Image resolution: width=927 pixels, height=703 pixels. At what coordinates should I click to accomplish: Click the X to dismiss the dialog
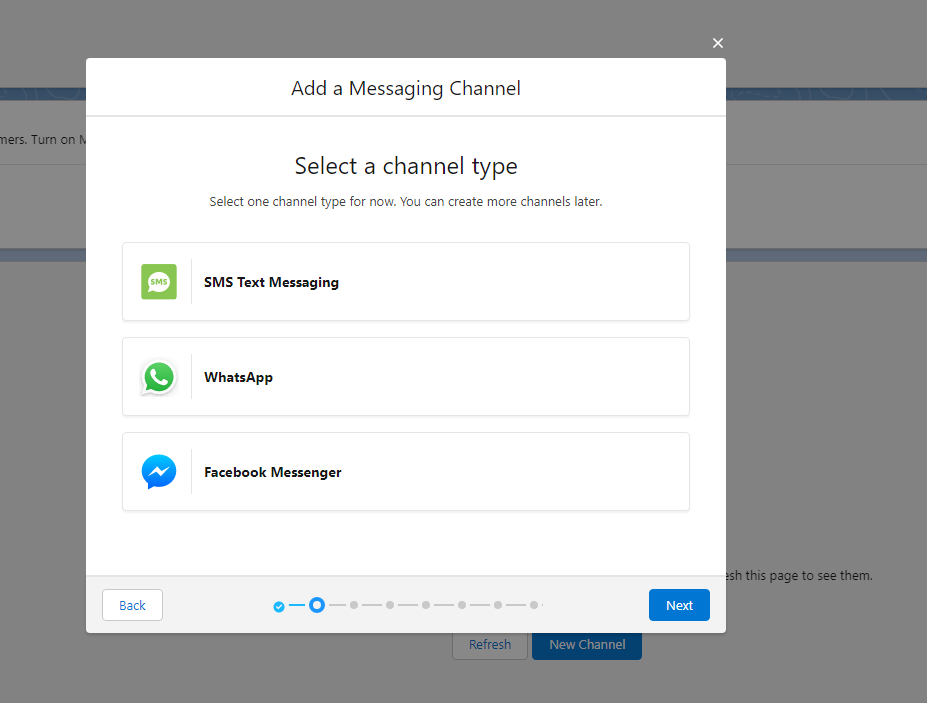tap(717, 43)
